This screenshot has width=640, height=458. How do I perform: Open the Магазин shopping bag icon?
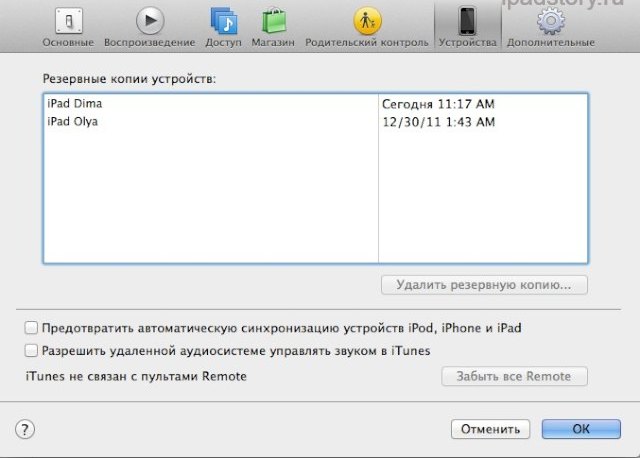[273, 20]
